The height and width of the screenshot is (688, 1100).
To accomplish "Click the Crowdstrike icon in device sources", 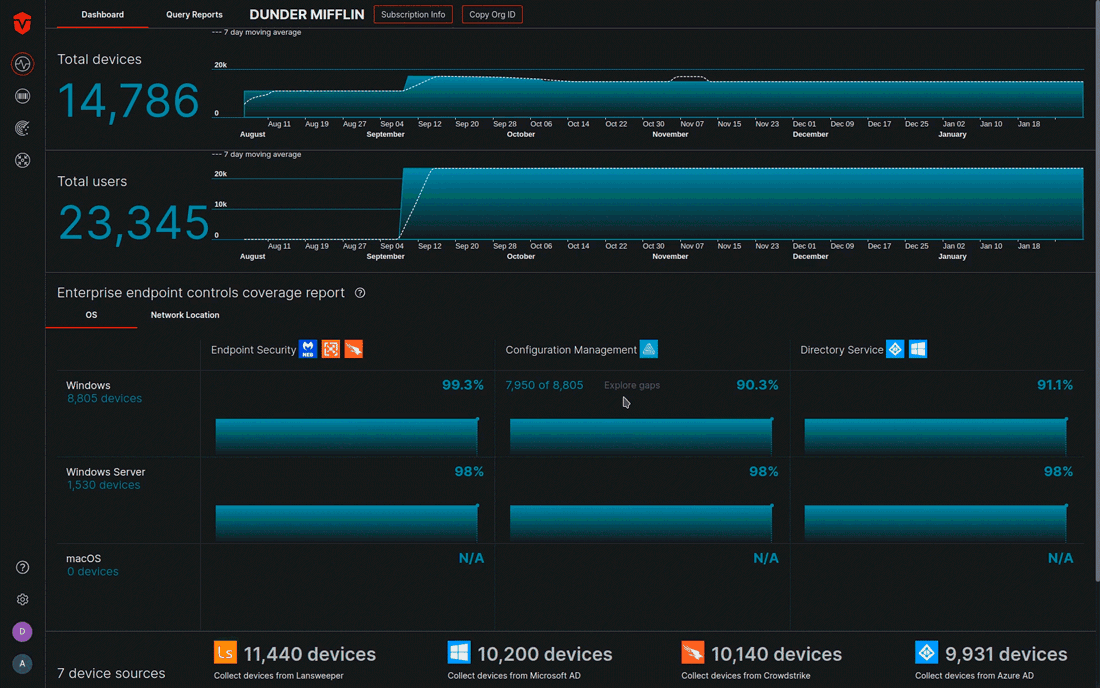I will tap(692, 652).
